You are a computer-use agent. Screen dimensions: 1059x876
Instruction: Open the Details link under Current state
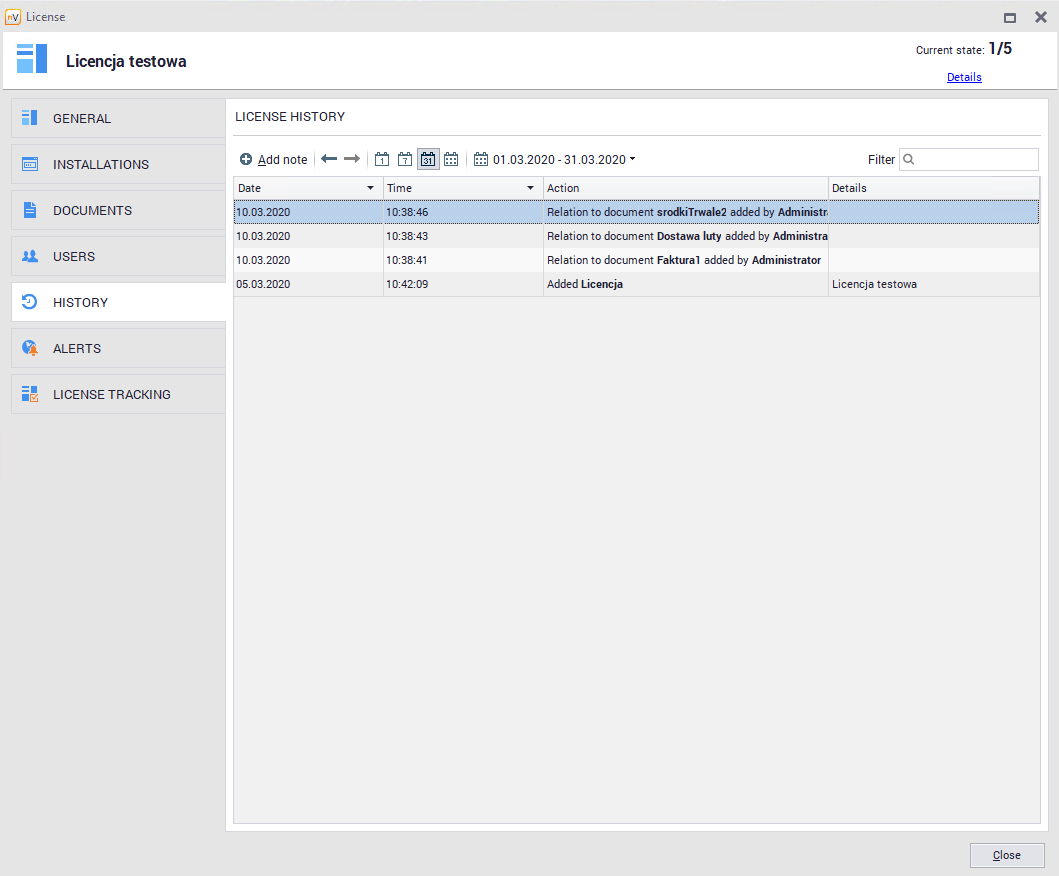coord(964,77)
